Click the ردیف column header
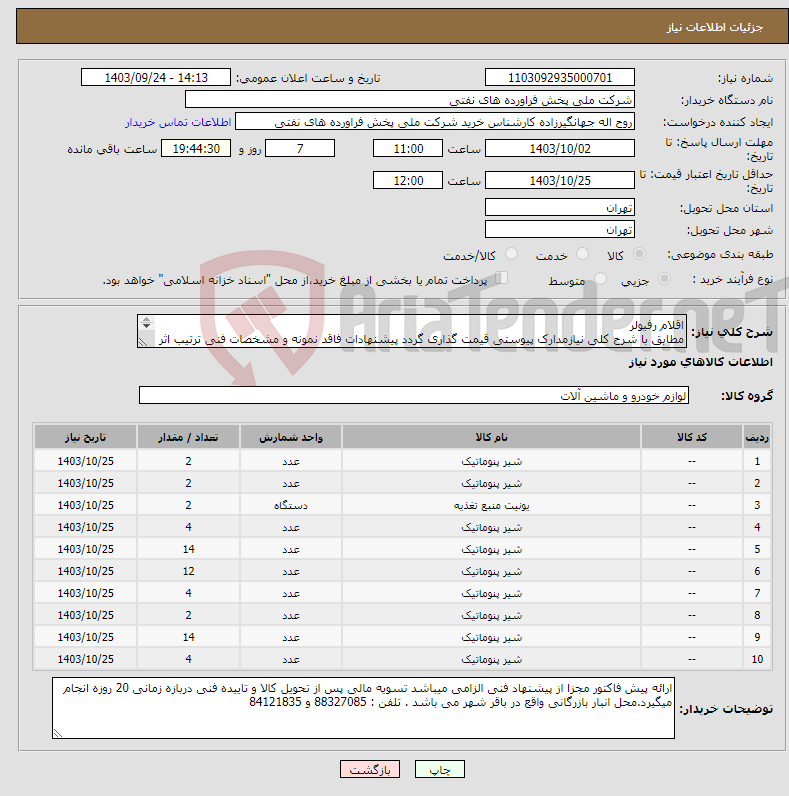 pos(757,437)
